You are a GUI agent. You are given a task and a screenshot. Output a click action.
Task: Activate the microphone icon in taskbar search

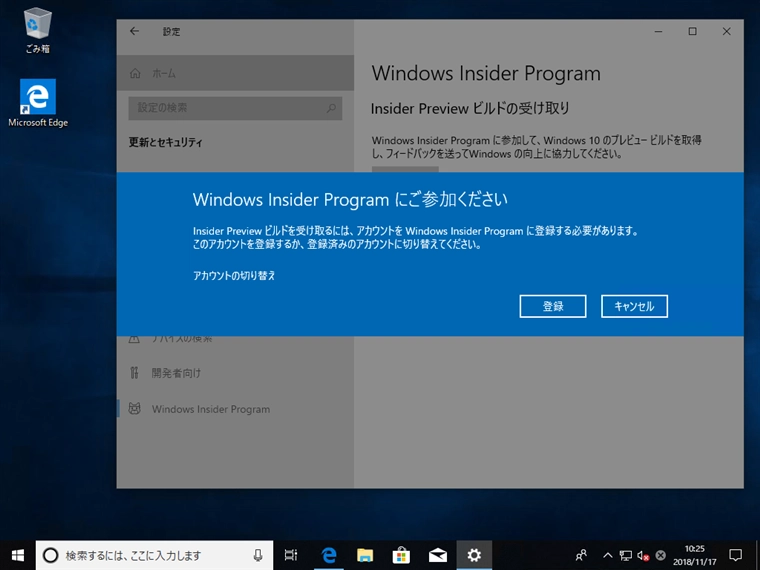point(258,555)
